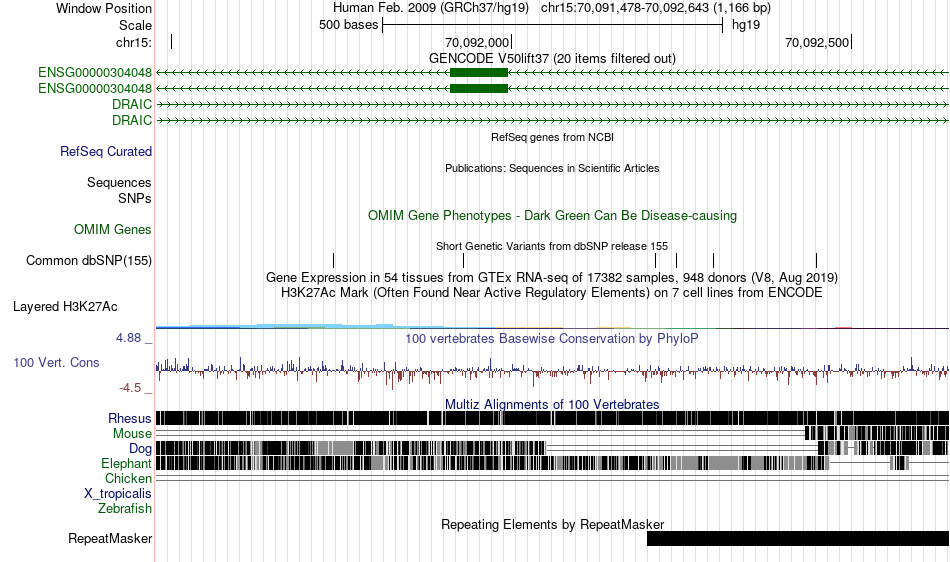
Task: Open the OMIM Genes track label
Action: [x=113, y=230]
